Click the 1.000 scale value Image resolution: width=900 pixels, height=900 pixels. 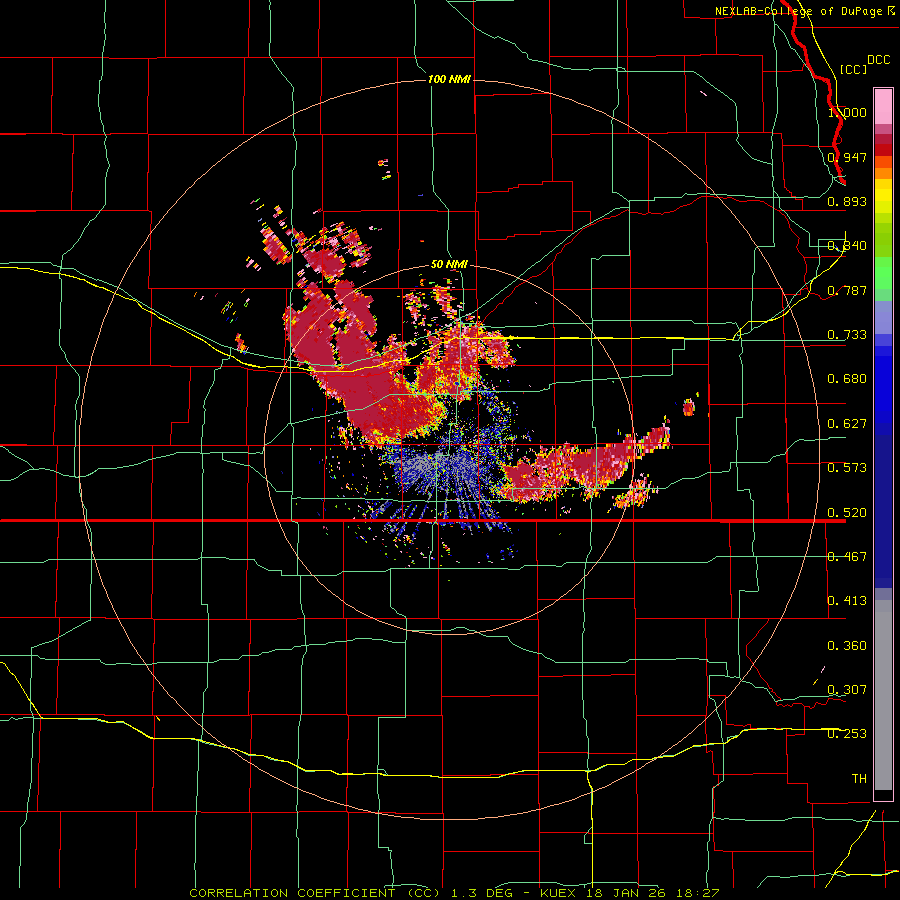tap(847, 112)
